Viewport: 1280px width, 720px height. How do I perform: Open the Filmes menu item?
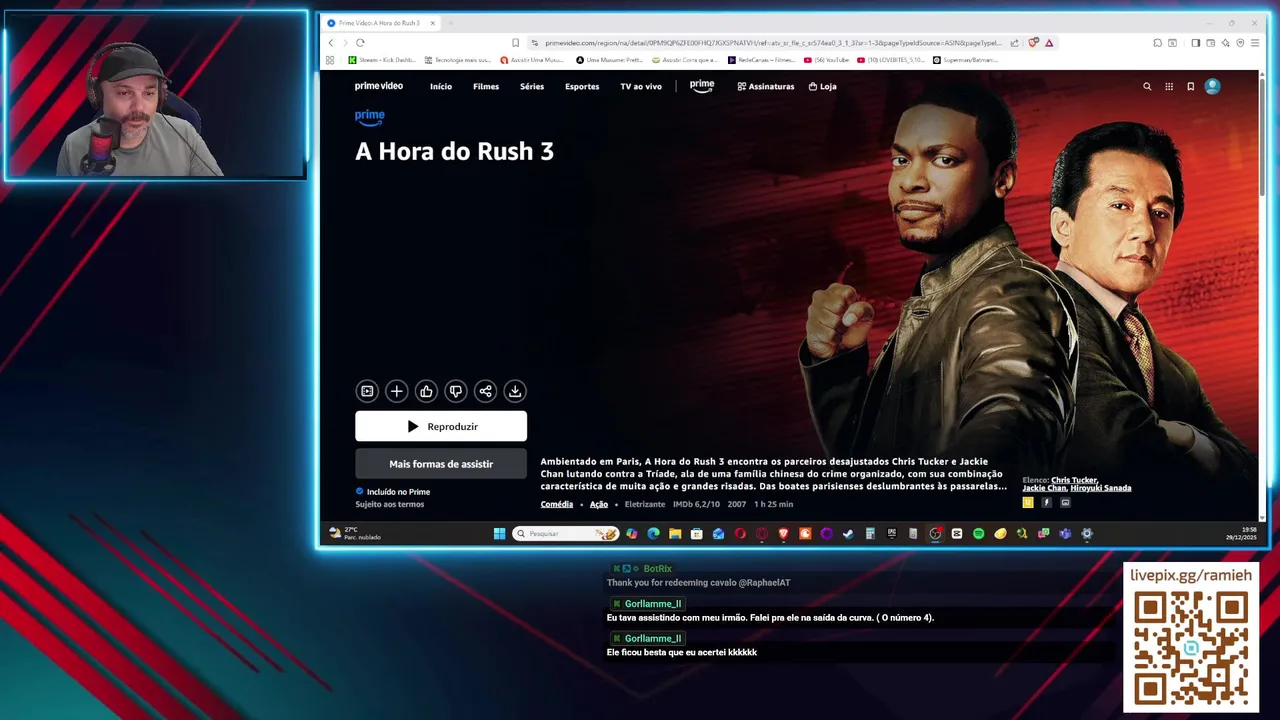tap(486, 86)
